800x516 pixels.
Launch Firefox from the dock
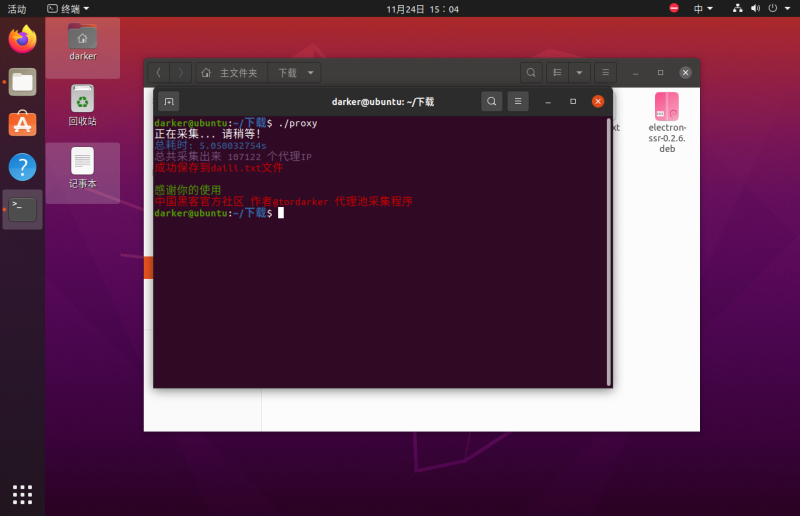tap(22, 40)
